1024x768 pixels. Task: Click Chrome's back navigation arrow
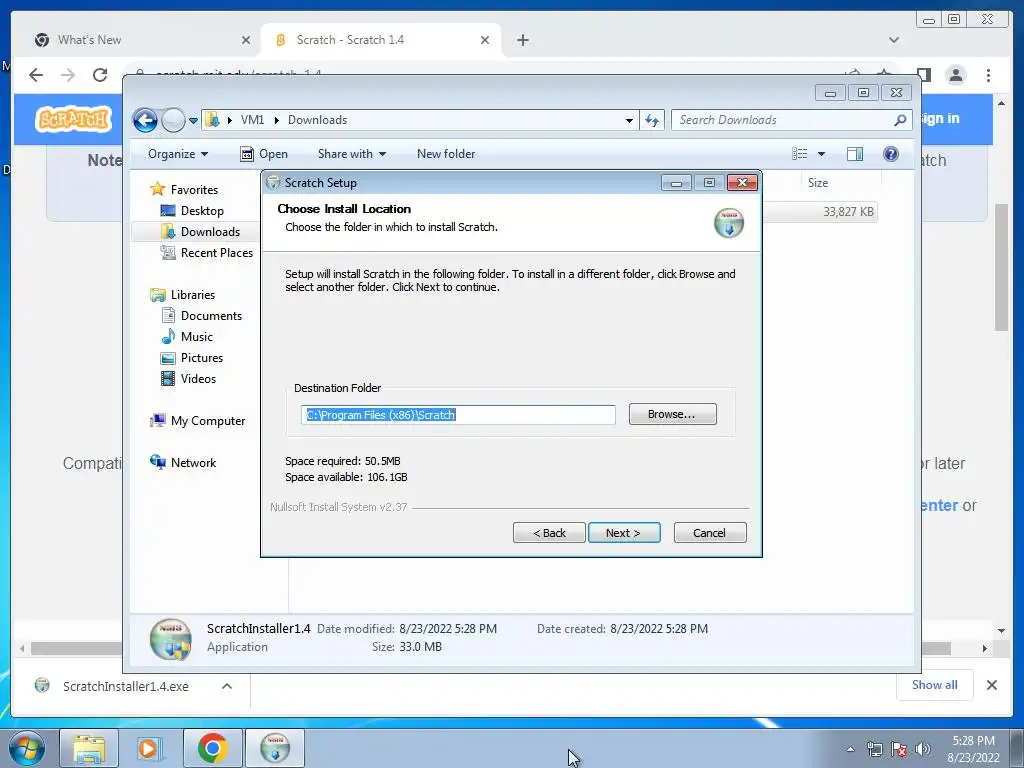(36, 75)
